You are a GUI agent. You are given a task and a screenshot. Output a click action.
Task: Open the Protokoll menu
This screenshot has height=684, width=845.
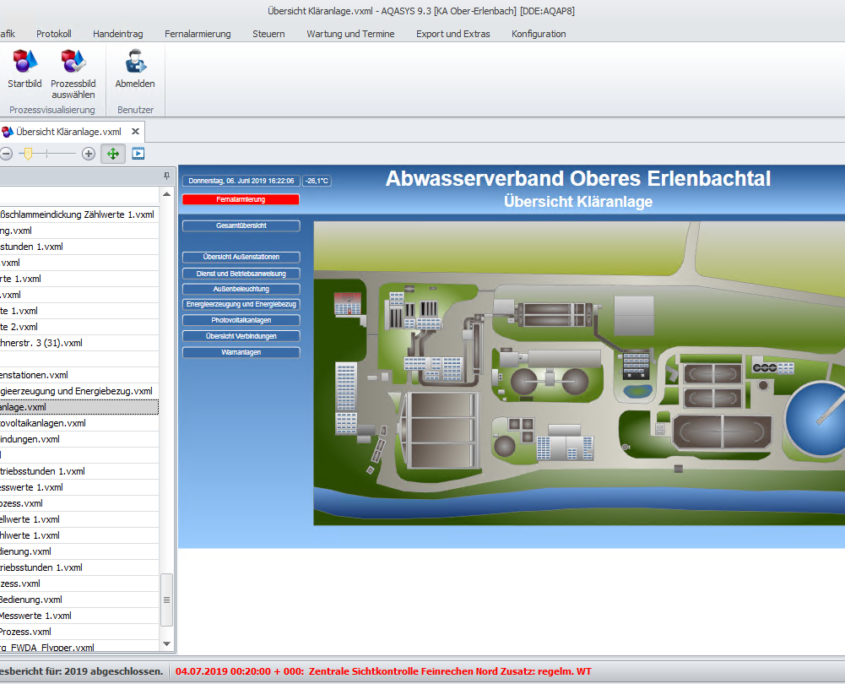tap(54, 33)
